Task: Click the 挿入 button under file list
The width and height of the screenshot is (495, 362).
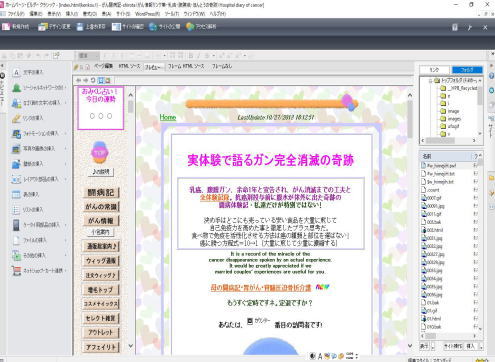Action: click(471, 346)
